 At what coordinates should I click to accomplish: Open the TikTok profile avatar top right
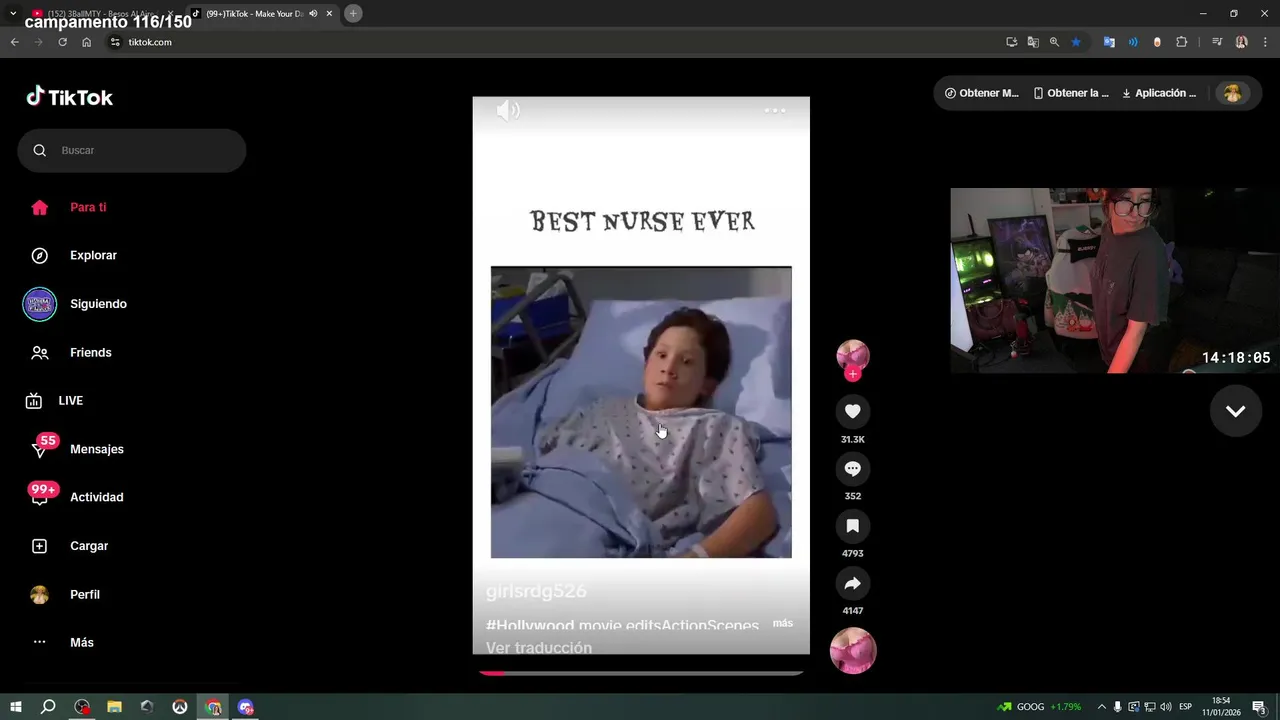(x=1233, y=93)
